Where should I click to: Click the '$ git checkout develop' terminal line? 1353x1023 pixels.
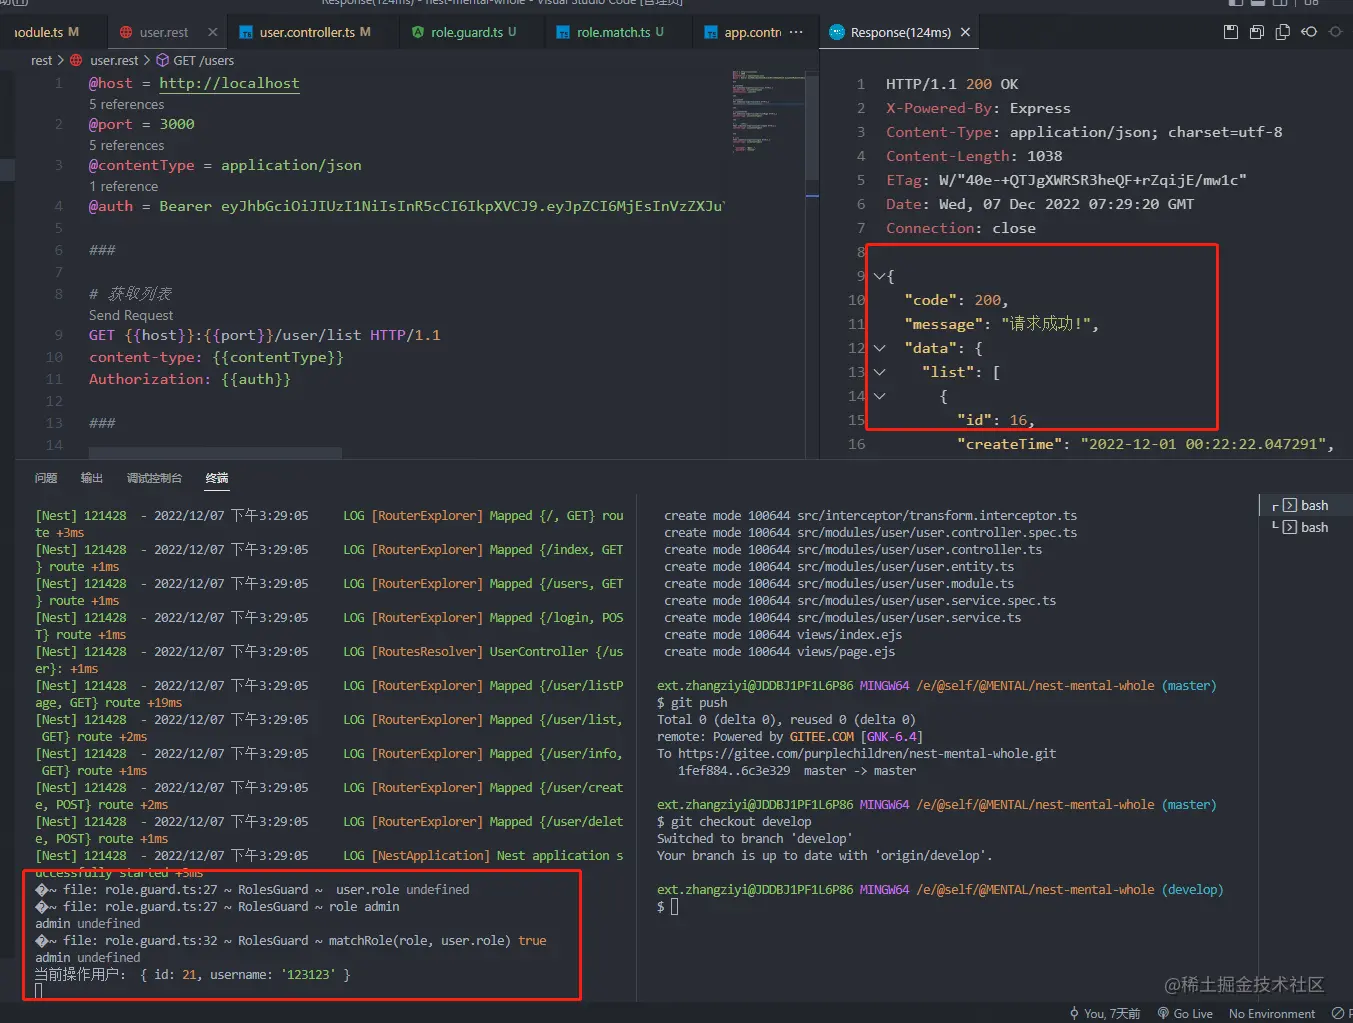(734, 821)
